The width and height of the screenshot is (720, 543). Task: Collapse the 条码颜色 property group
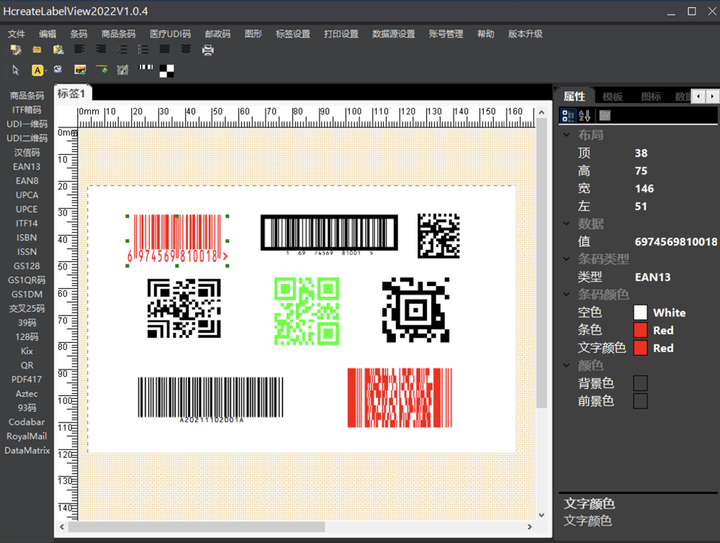[x=567, y=294]
